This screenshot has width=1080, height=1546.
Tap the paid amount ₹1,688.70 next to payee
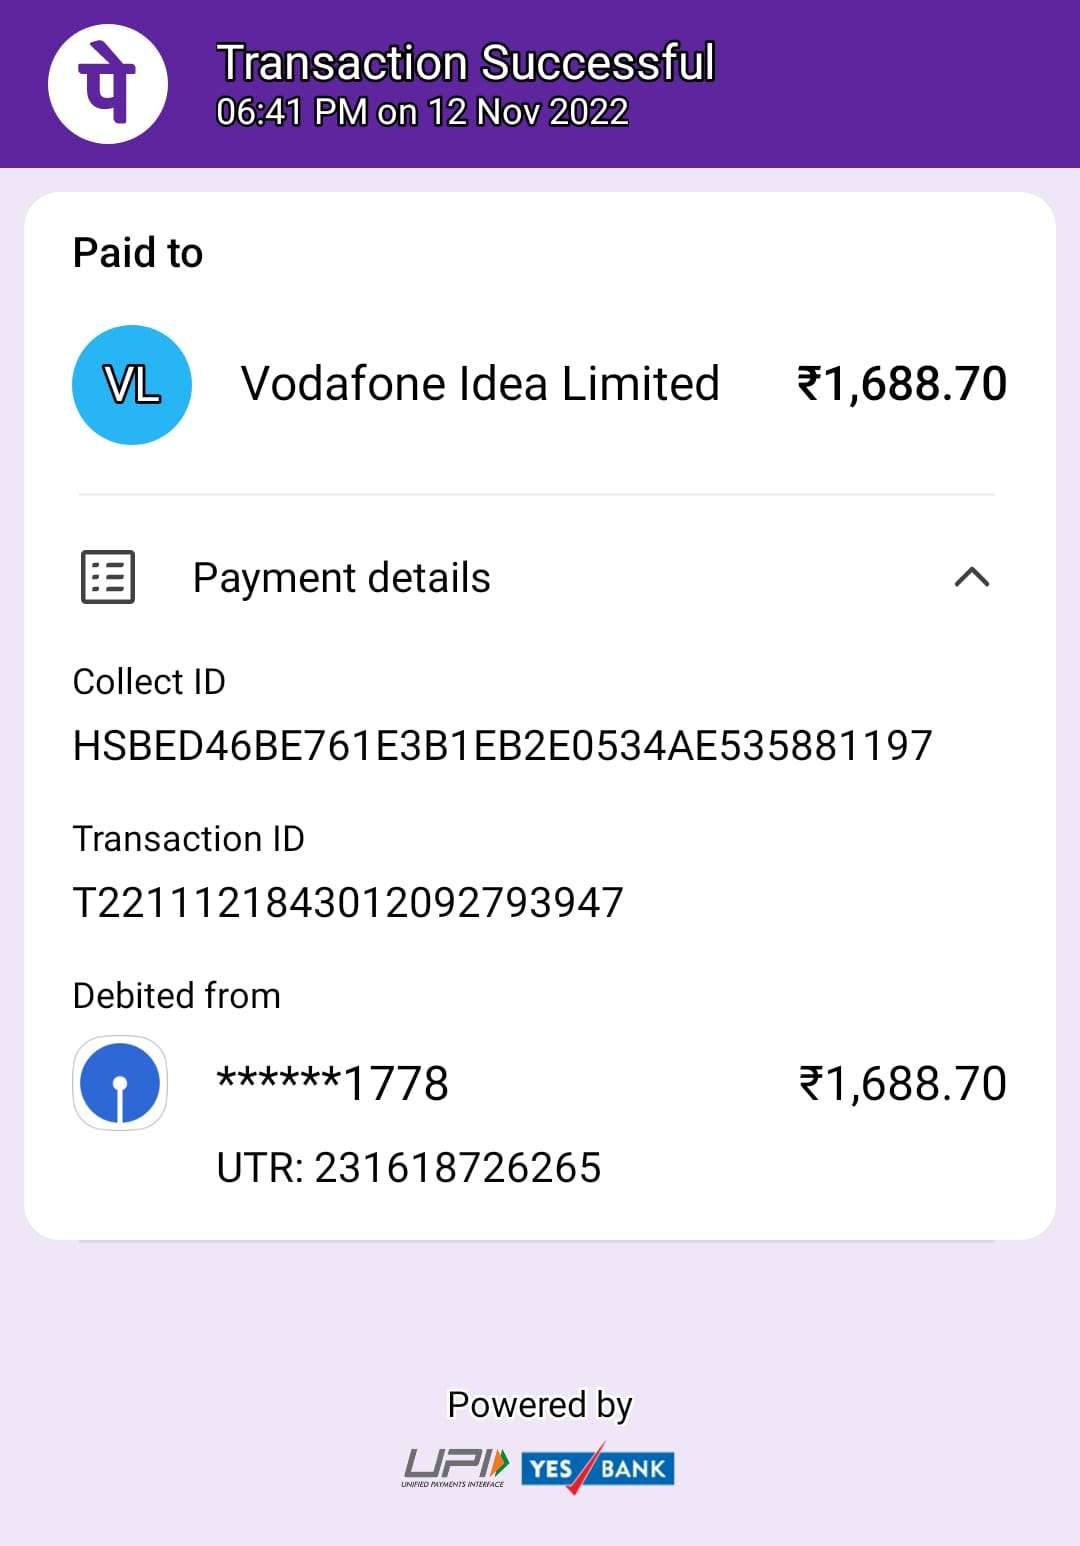tap(902, 385)
